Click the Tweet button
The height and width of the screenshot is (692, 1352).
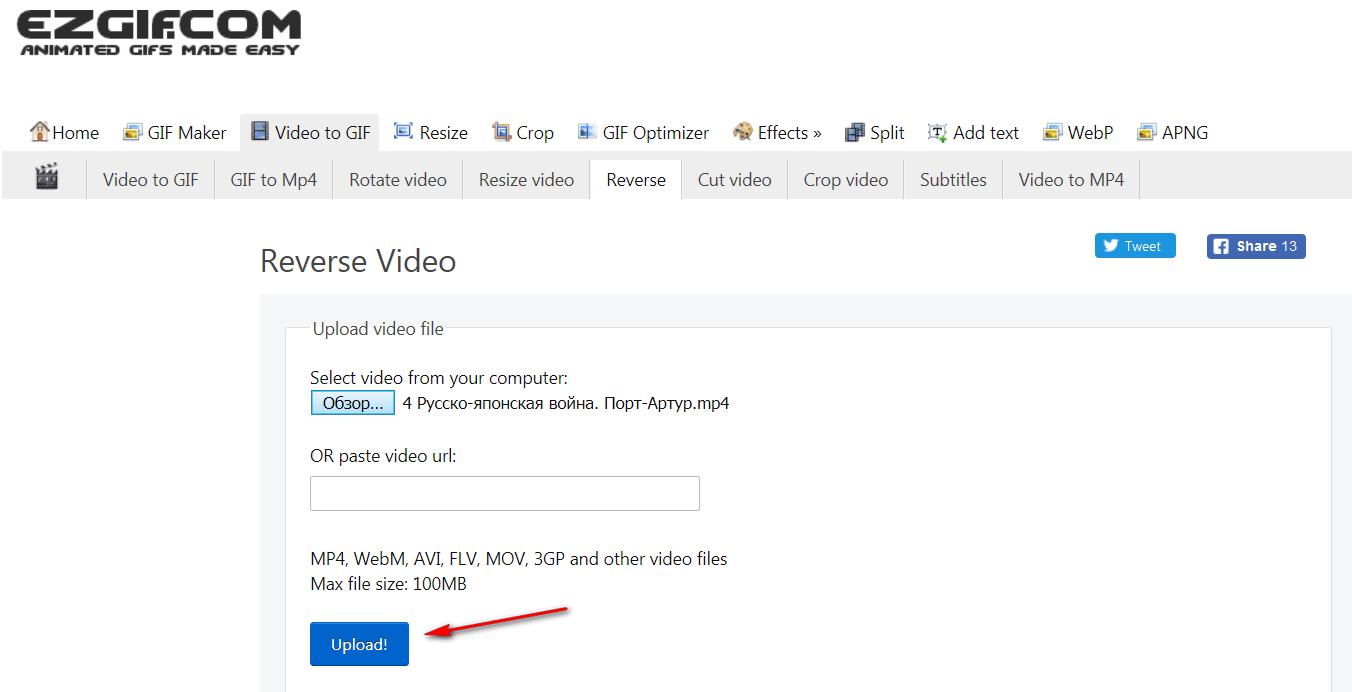[1135, 246]
